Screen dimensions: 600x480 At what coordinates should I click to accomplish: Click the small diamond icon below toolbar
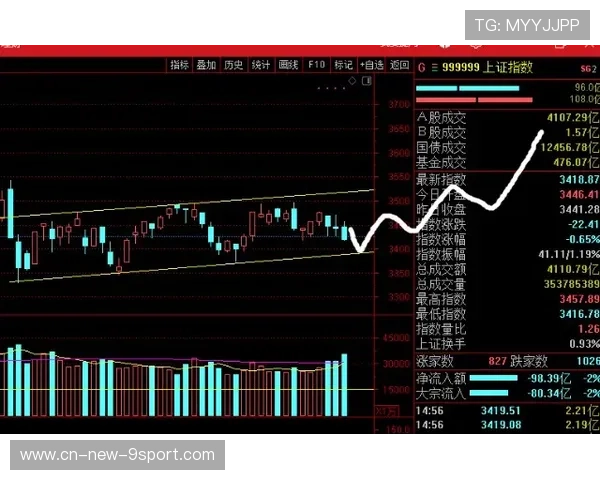click(352, 79)
